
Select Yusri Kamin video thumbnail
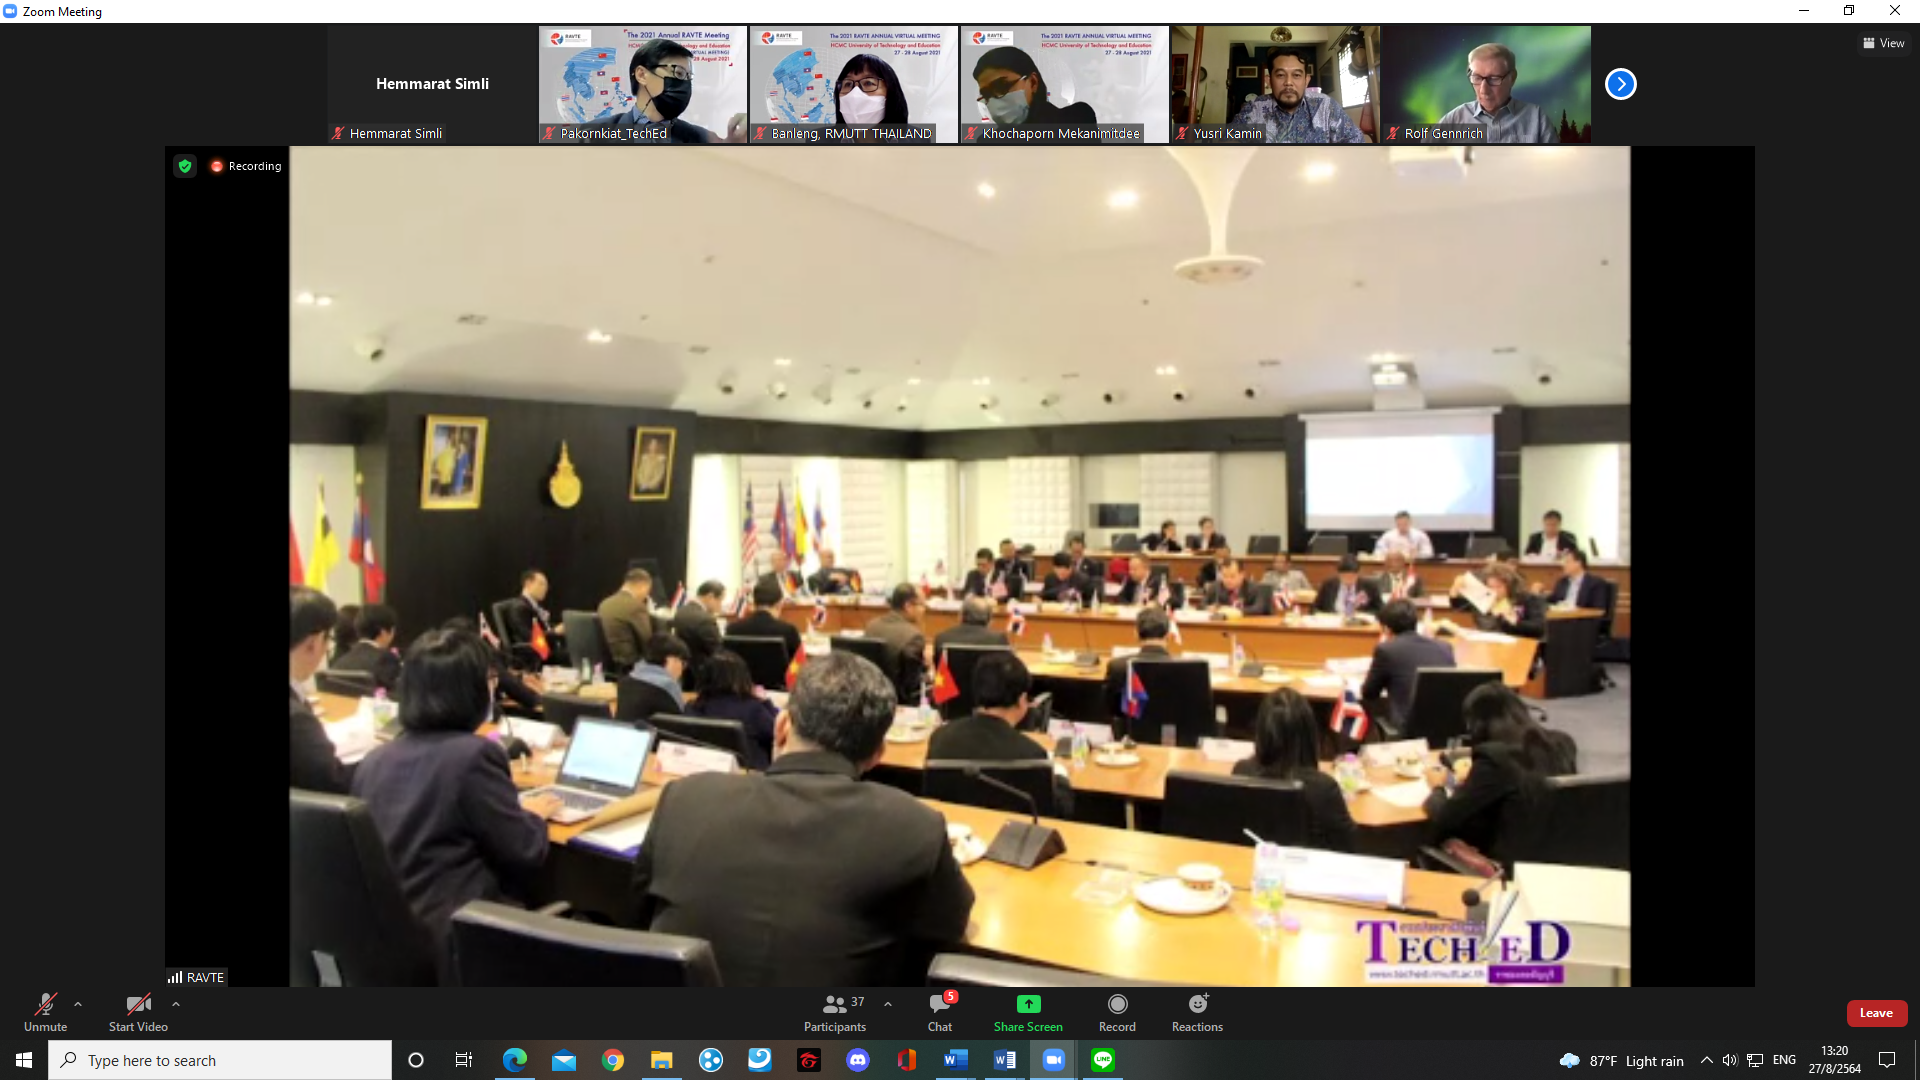pyautogui.click(x=1276, y=84)
